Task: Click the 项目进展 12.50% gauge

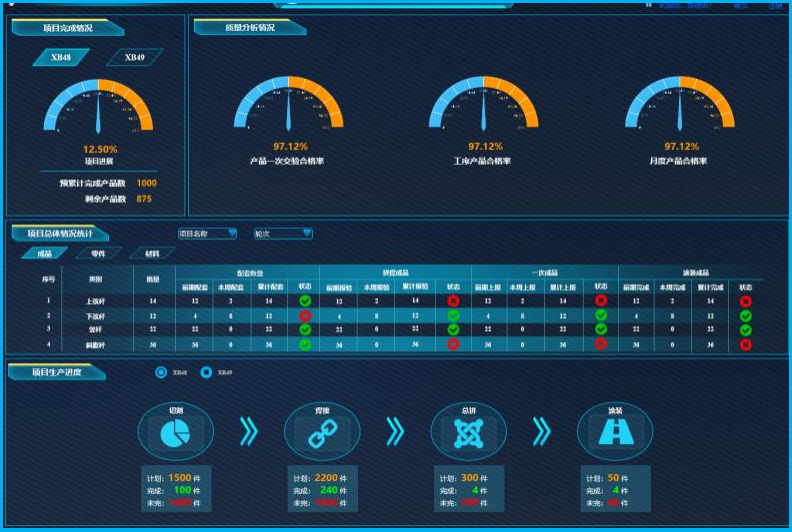Action: pos(98,106)
